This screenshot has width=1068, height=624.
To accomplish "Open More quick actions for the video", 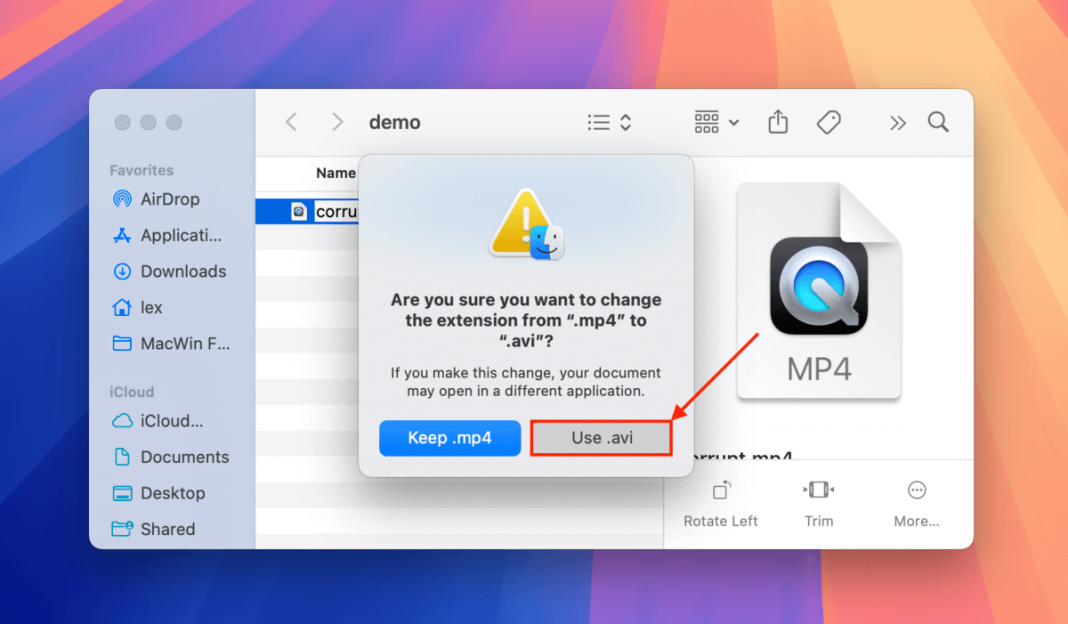I will click(916, 490).
